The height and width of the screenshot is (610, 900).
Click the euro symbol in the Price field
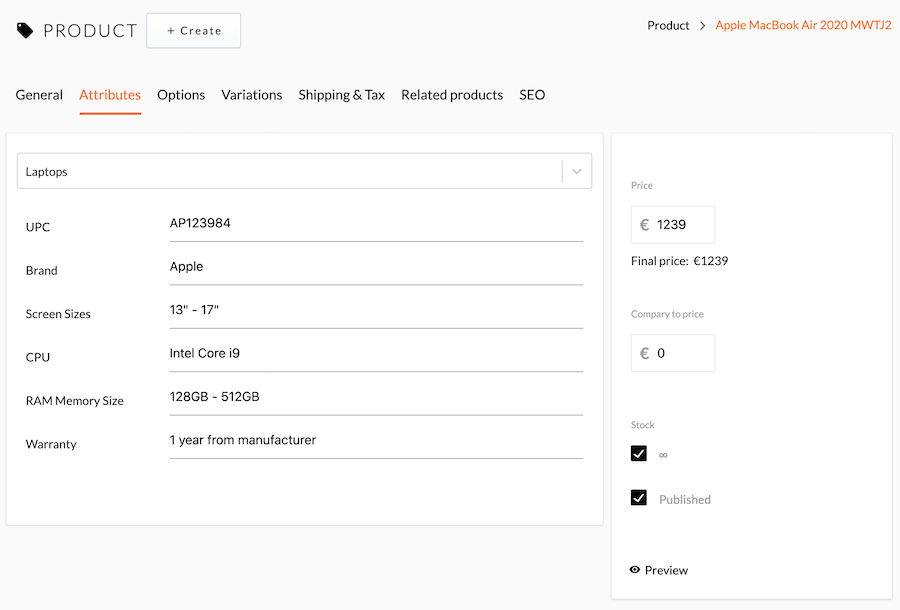(x=643, y=224)
